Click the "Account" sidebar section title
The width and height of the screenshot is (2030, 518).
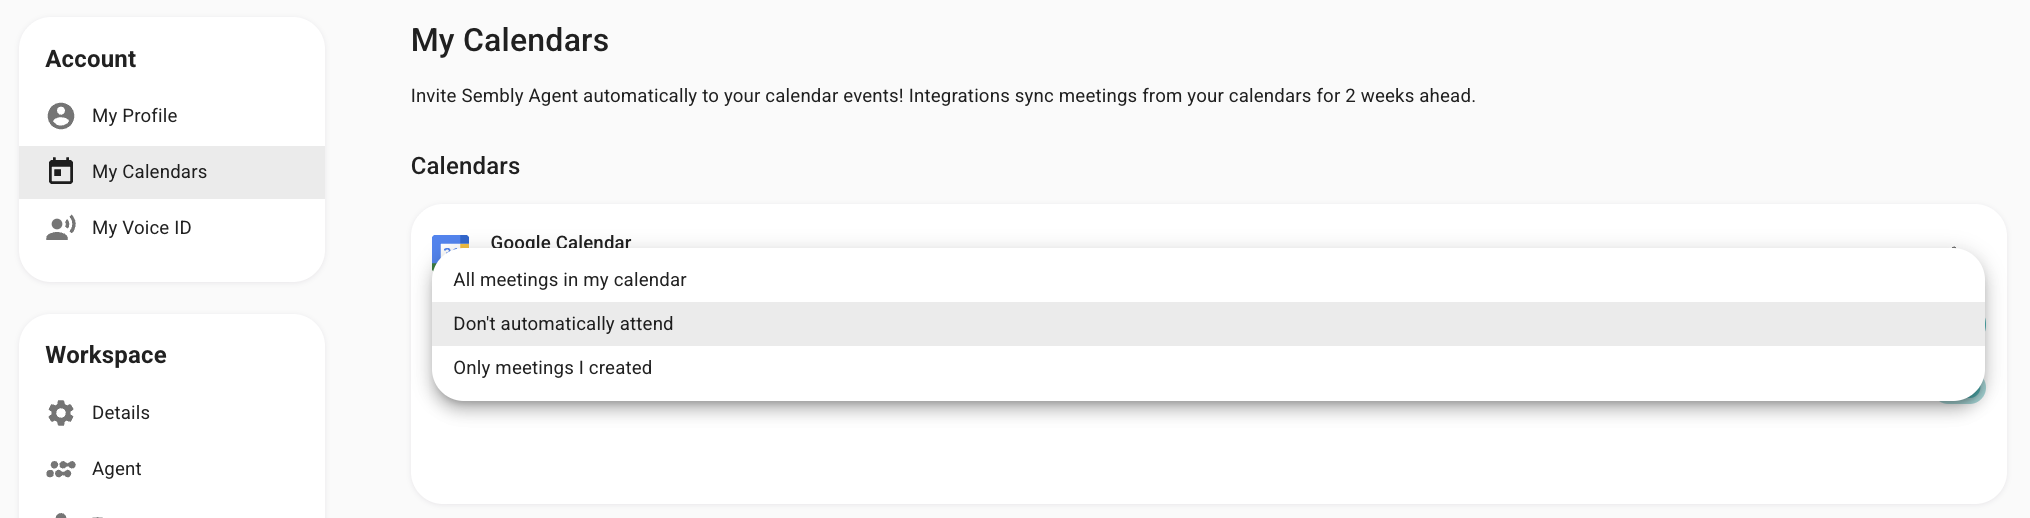point(90,59)
